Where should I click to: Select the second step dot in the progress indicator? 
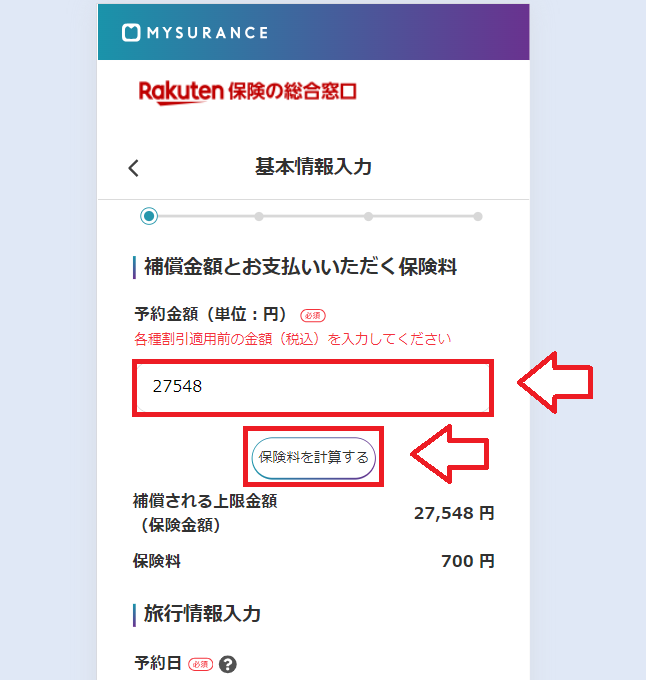[259, 216]
